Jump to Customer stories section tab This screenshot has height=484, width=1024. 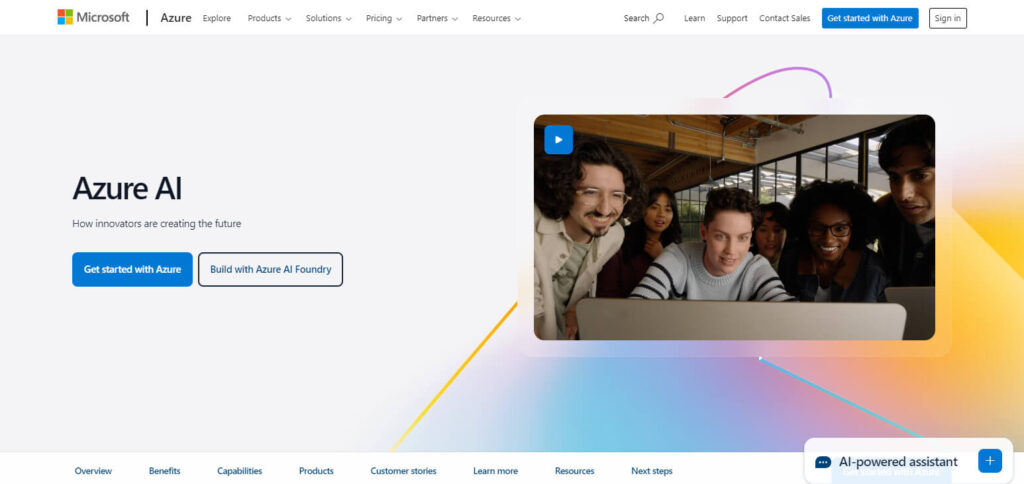(x=403, y=471)
